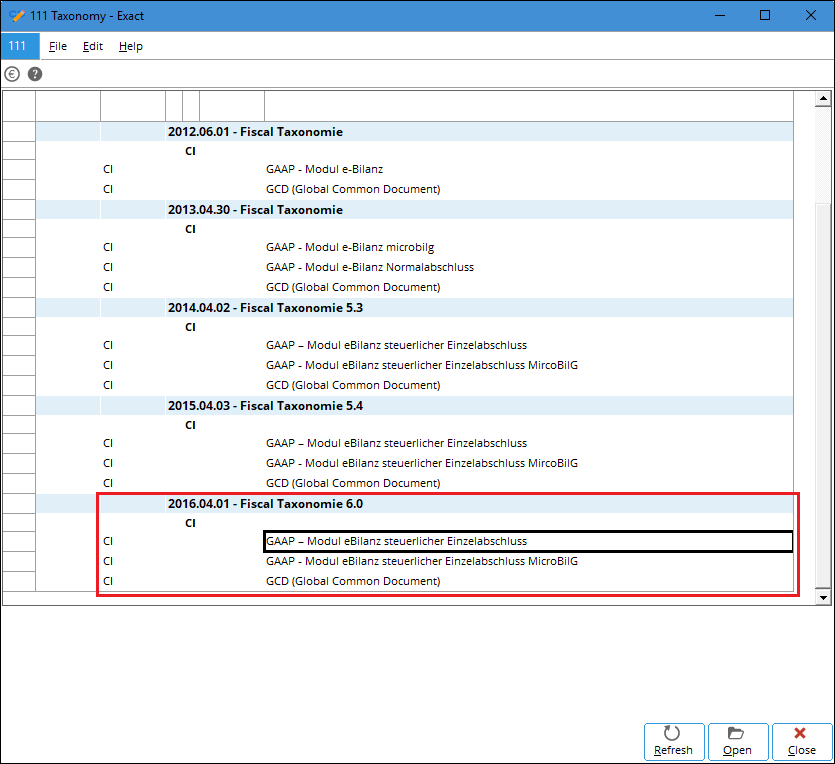
Task: Select GCD row under 2012.06.01 taxonomy
Action: [414, 190]
